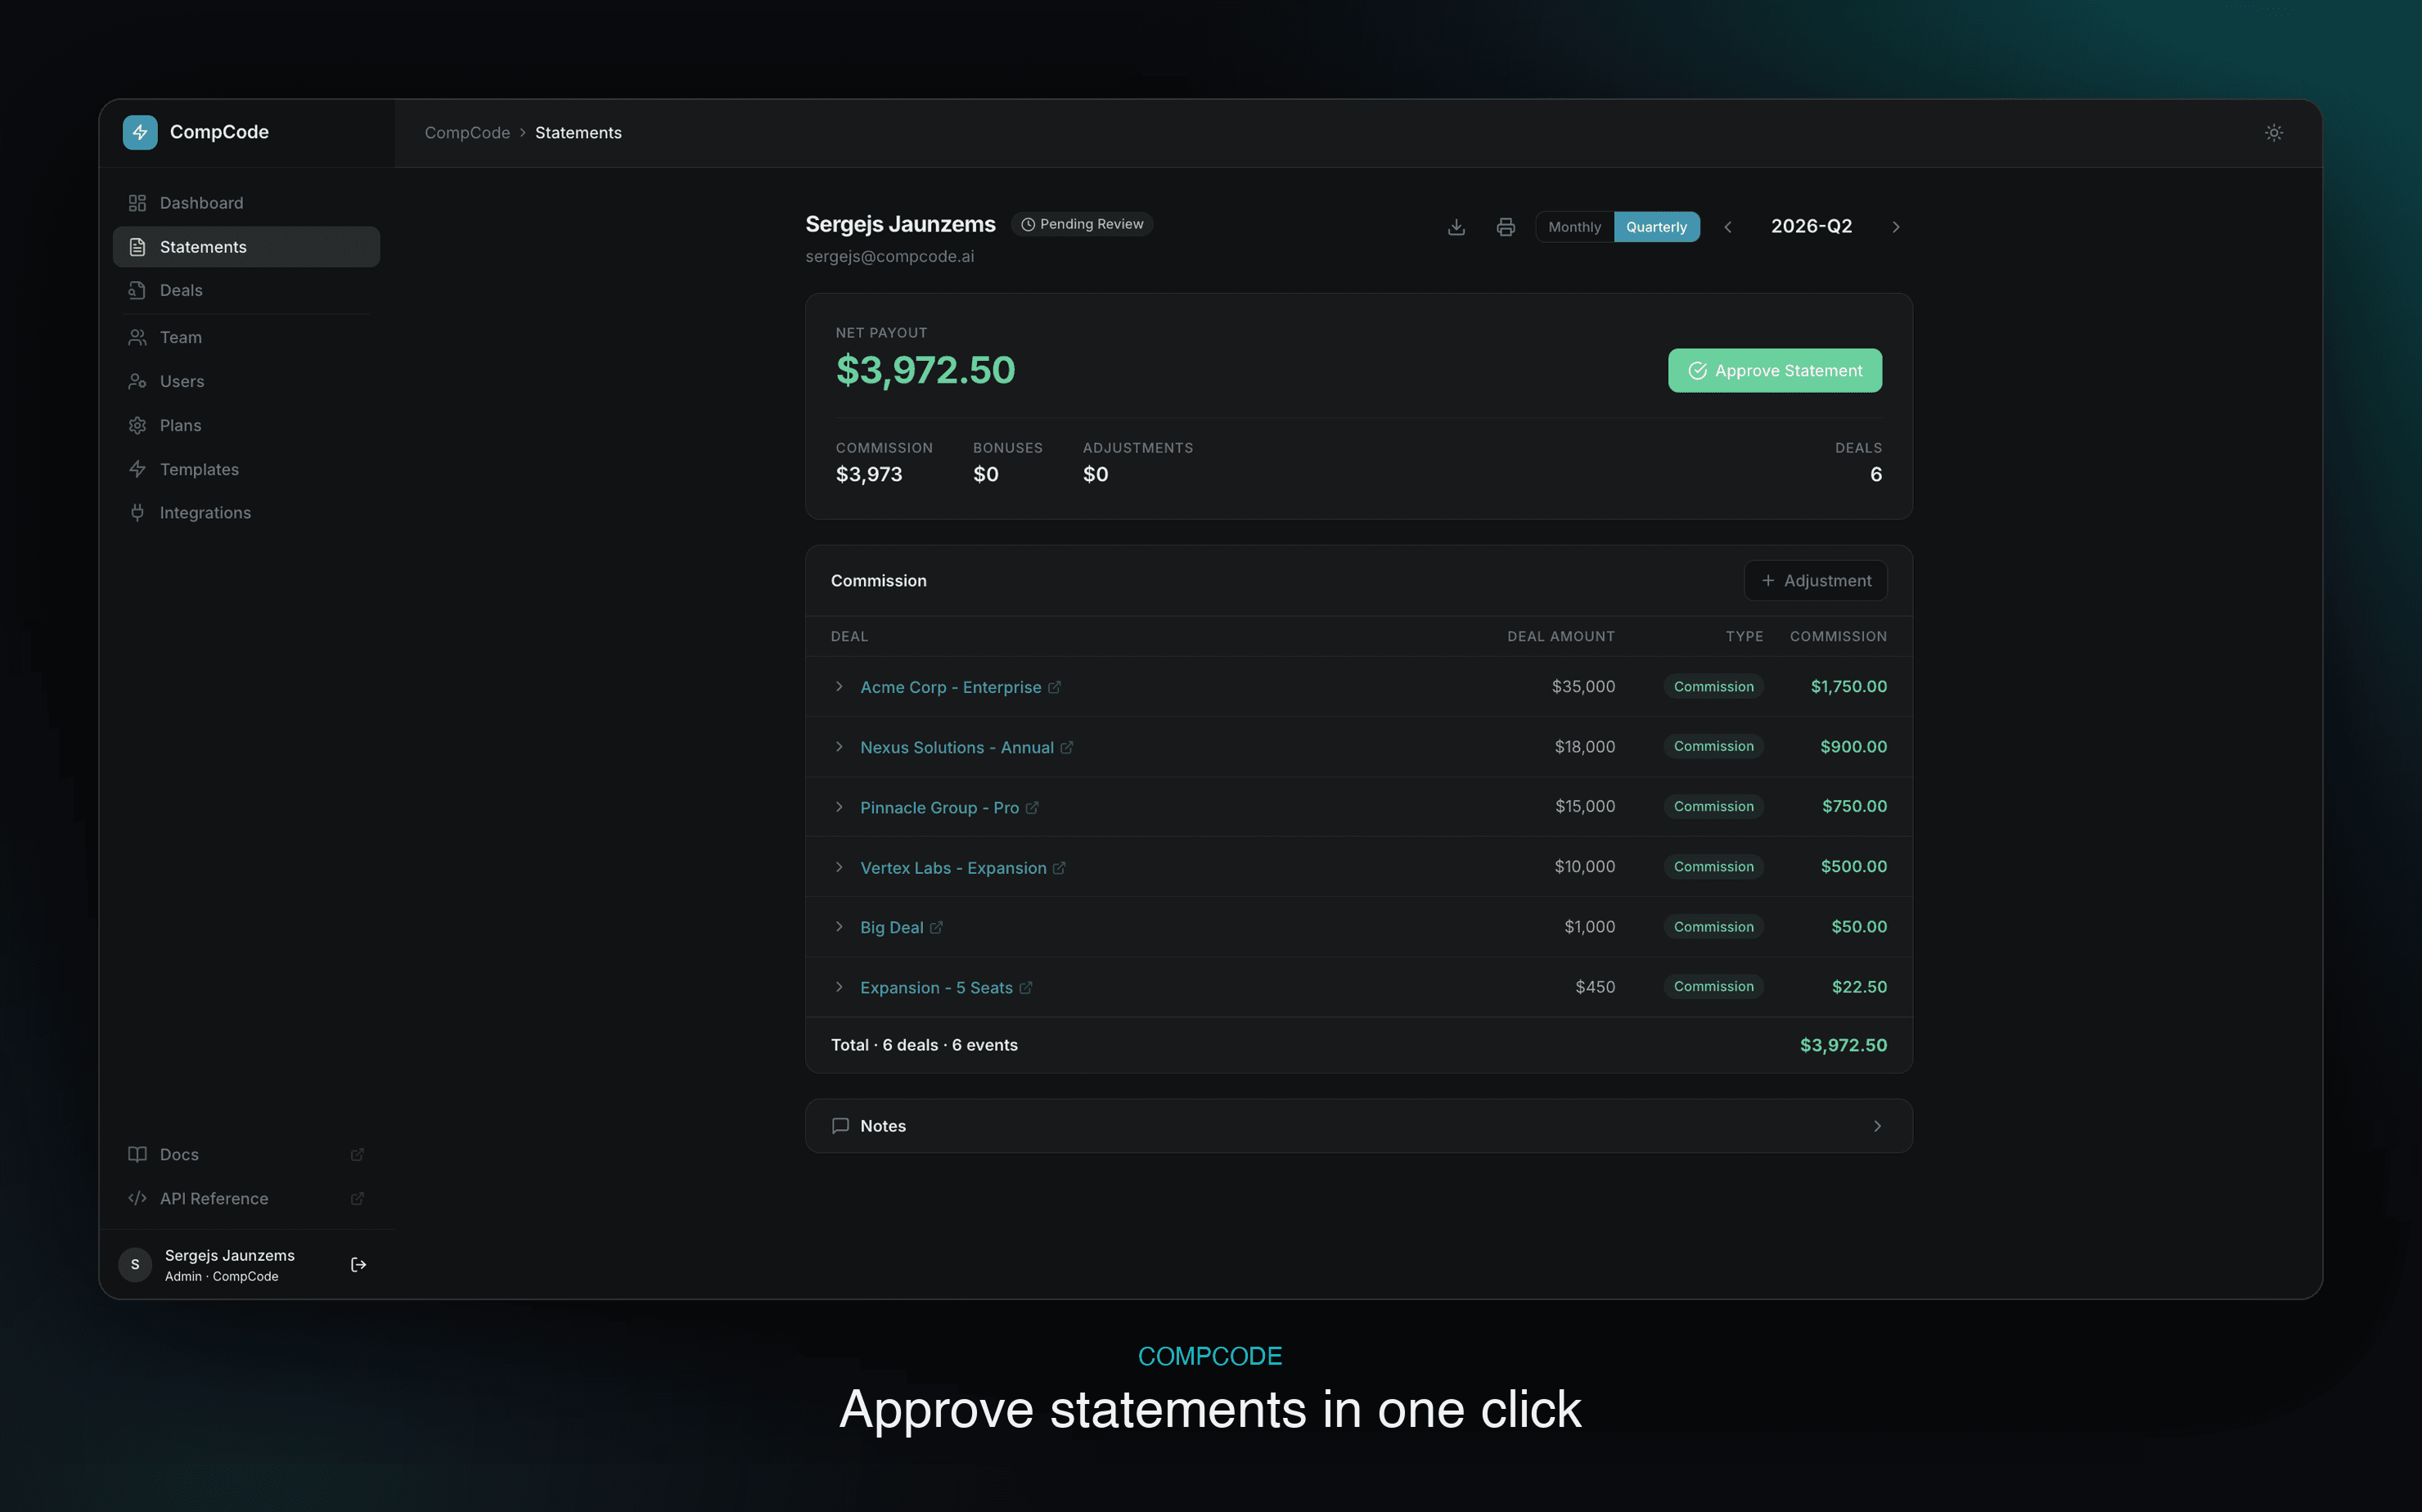Open external link icon next to Acme Corp - Enterprise

point(1054,687)
